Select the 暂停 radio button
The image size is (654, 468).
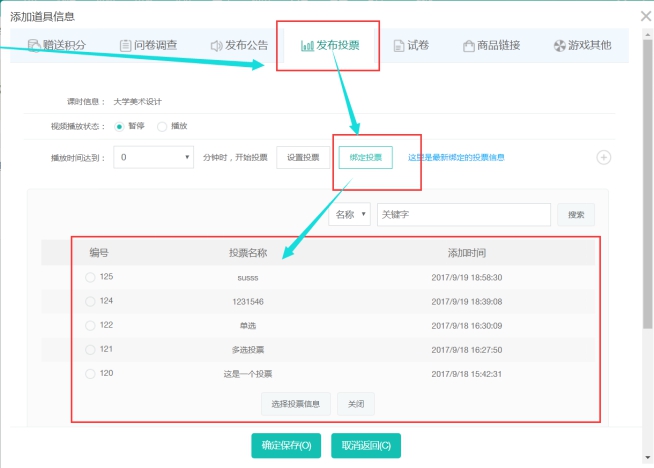click(x=119, y=126)
